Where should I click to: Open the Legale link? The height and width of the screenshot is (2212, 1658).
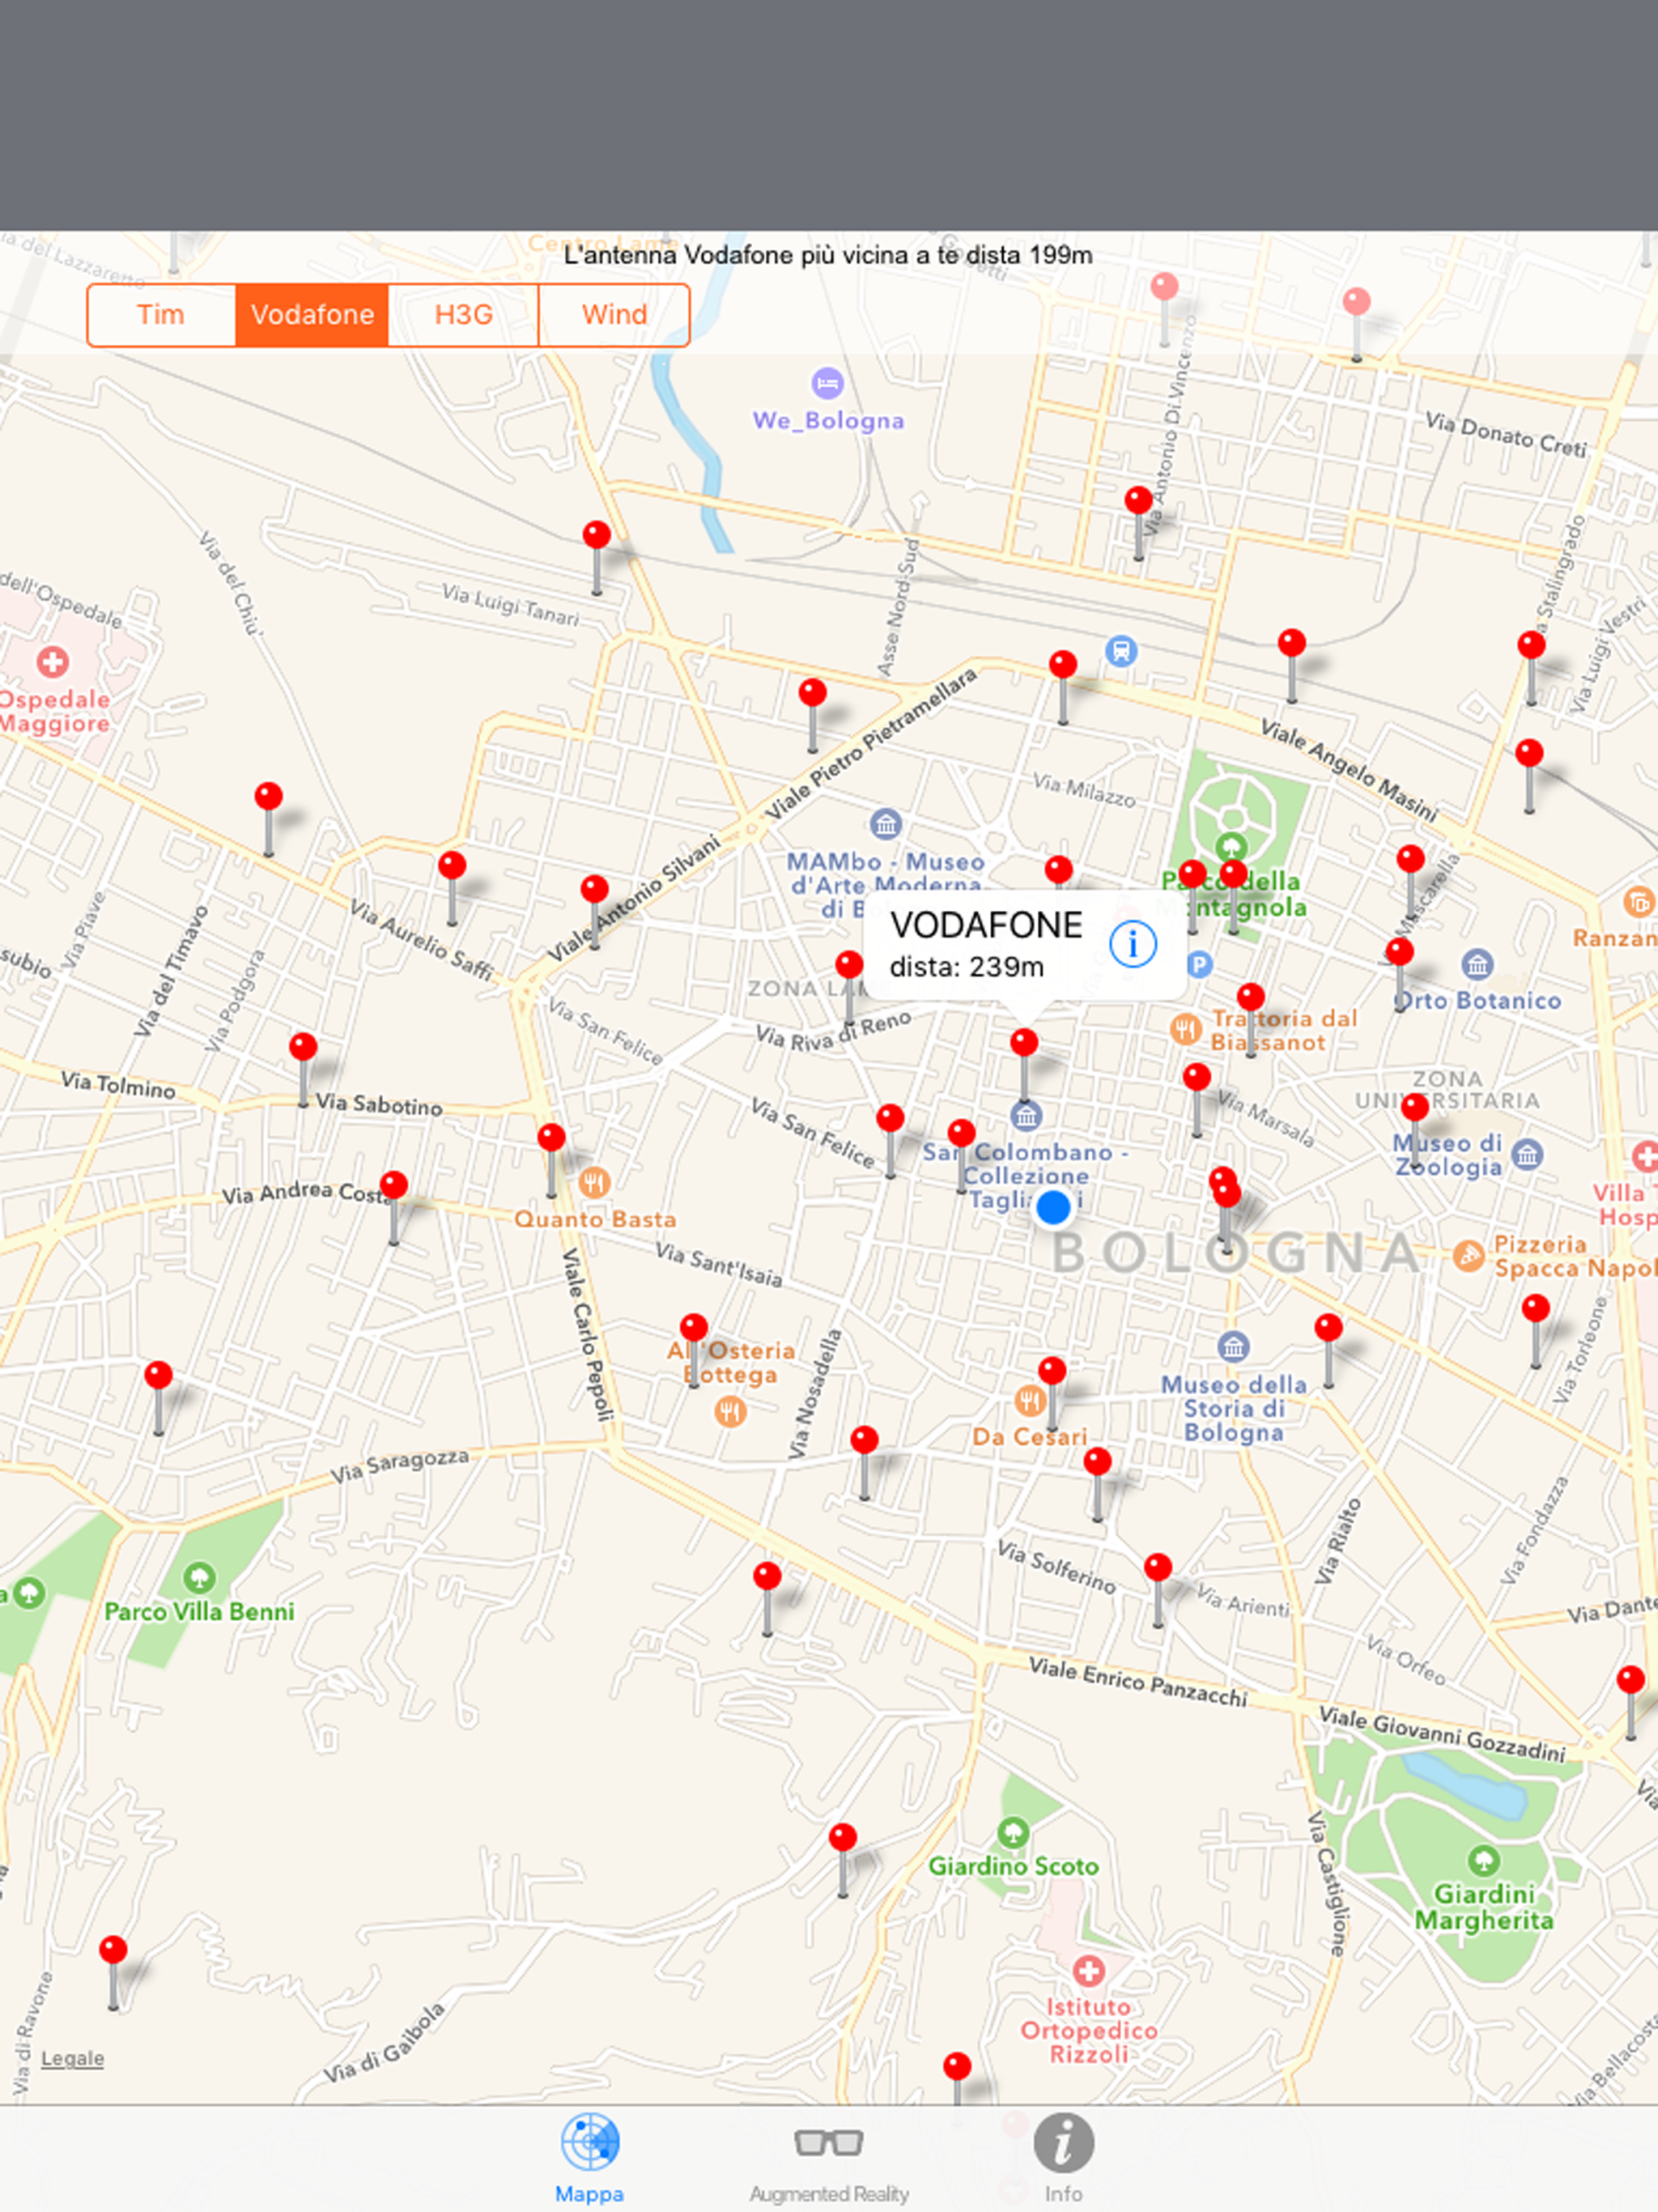coord(72,2058)
